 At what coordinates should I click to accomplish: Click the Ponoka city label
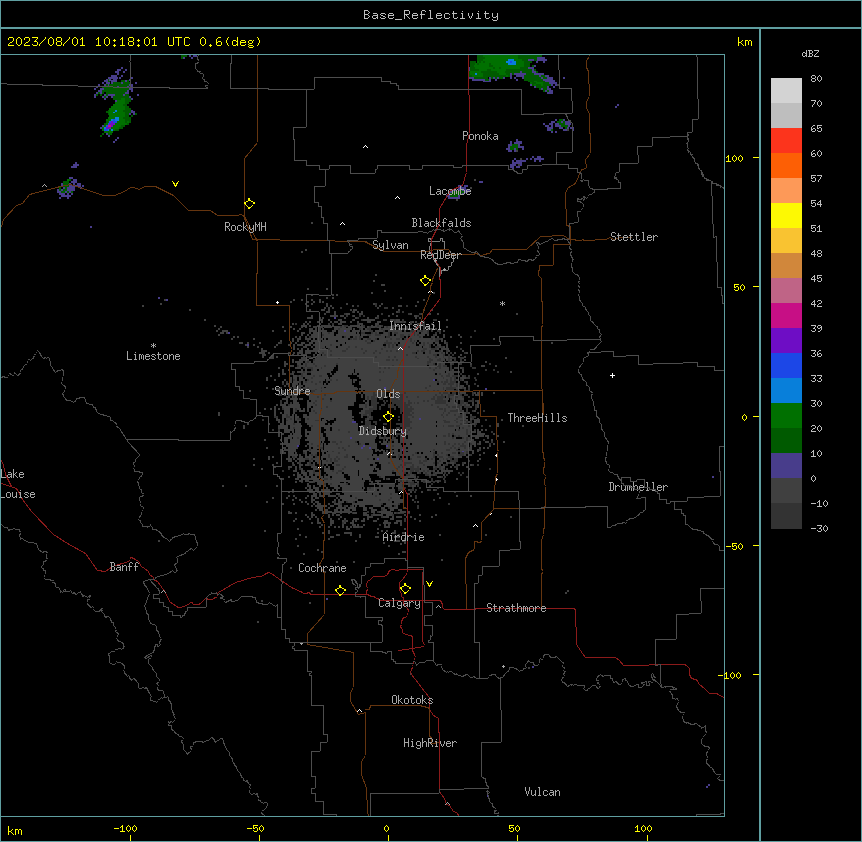coord(480,136)
